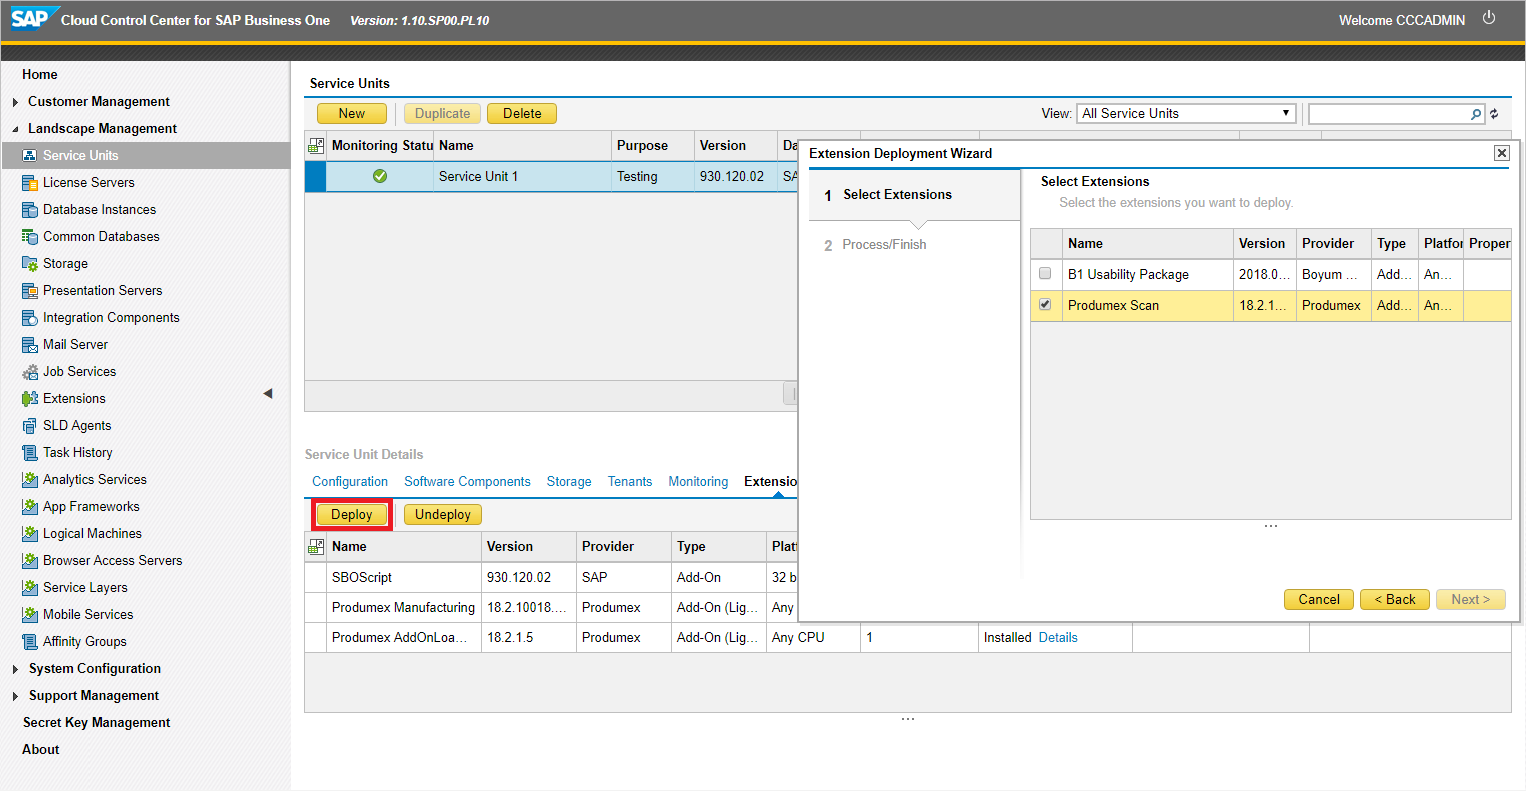The width and height of the screenshot is (1526, 791).
Task: Check the B1 Usability Package checkbox
Action: pos(1045,273)
